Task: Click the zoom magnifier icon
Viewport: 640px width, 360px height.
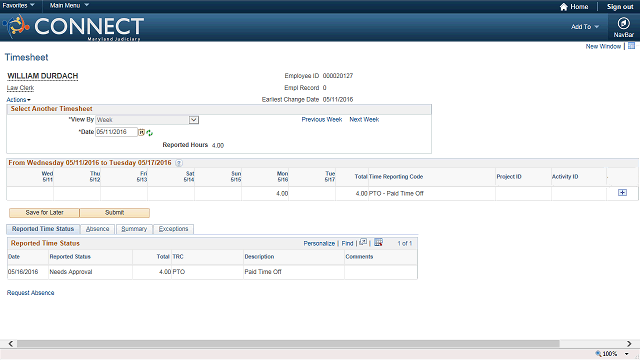Action: pos(598,353)
